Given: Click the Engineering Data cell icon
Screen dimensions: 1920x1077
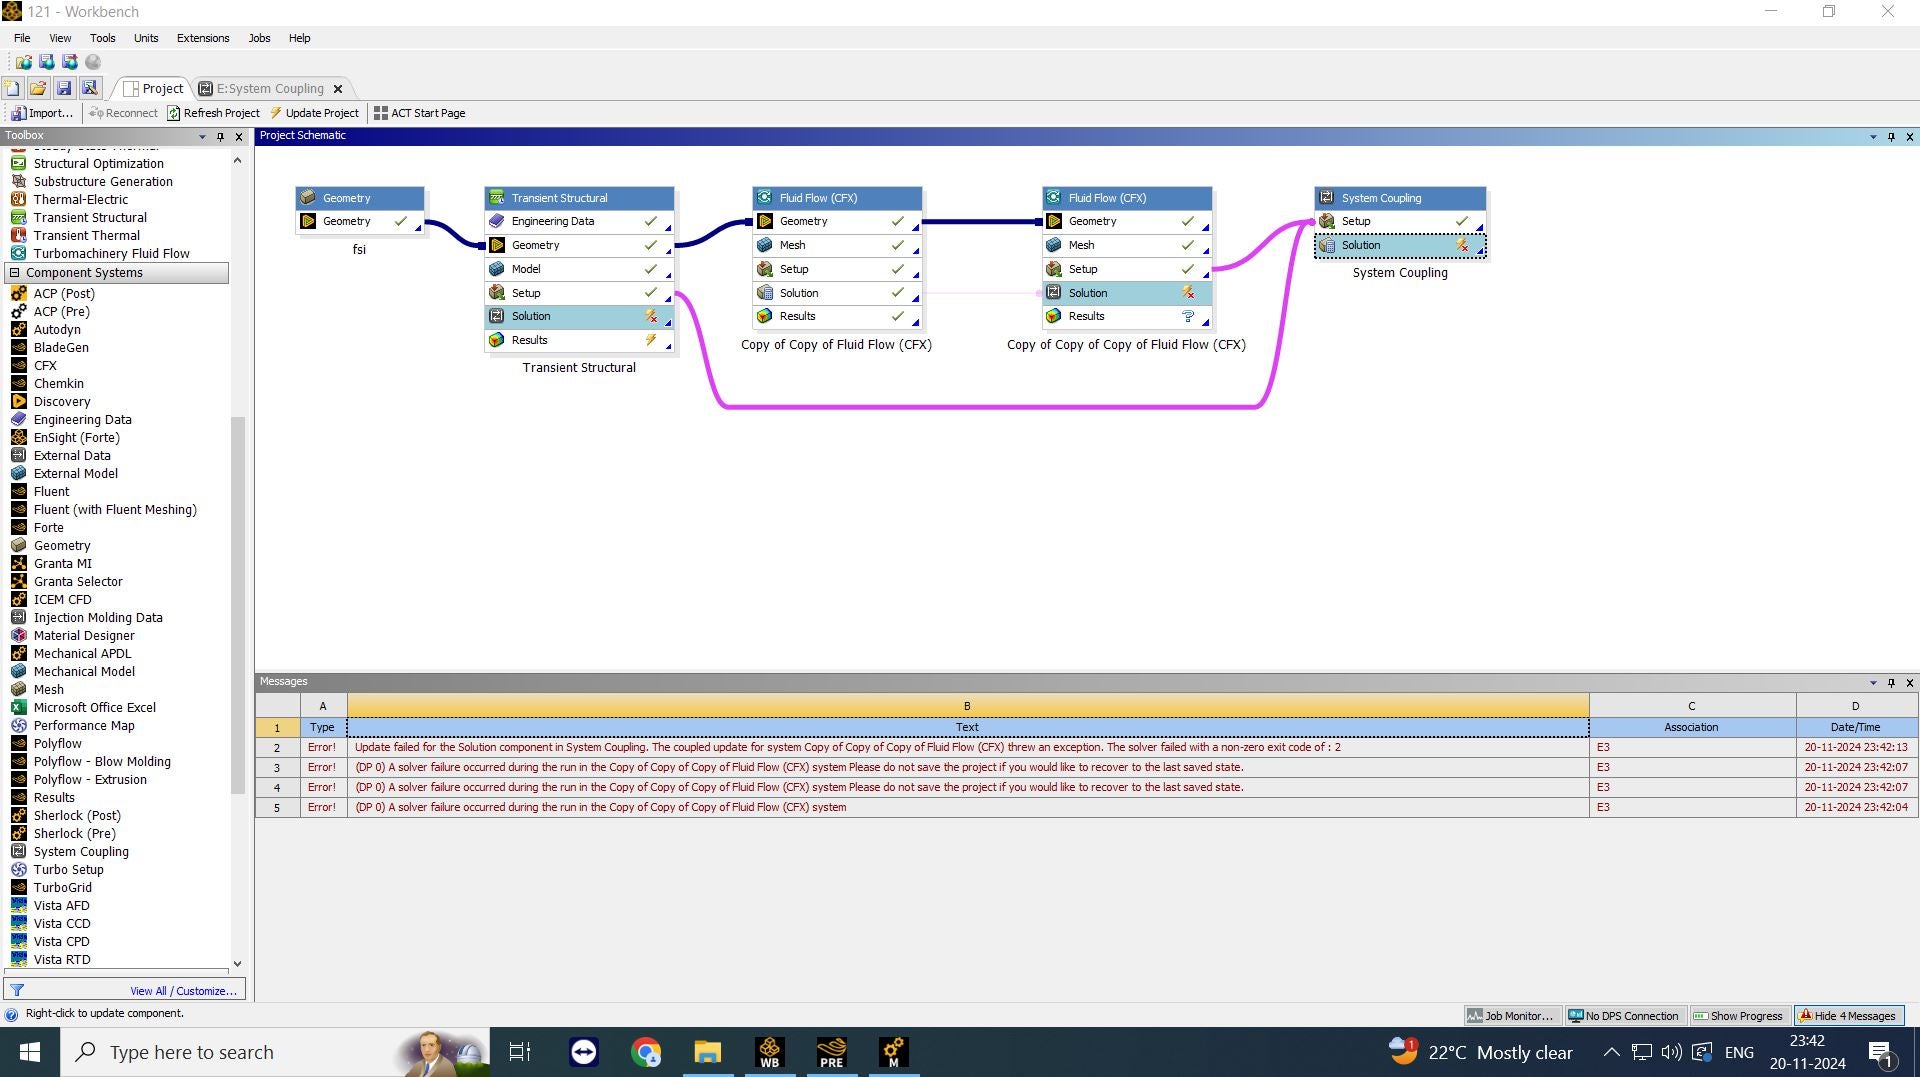Looking at the screenshot, I should (x=497, y=221).
